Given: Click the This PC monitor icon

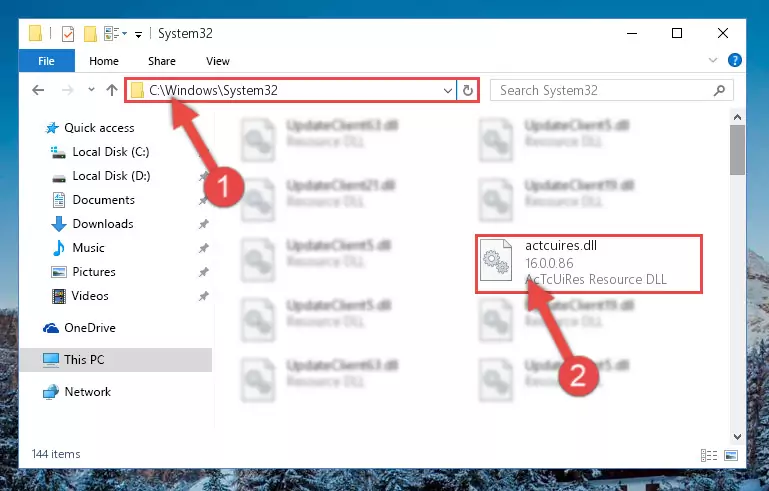Looking at the screenshot, I should (x=51, y=360).
